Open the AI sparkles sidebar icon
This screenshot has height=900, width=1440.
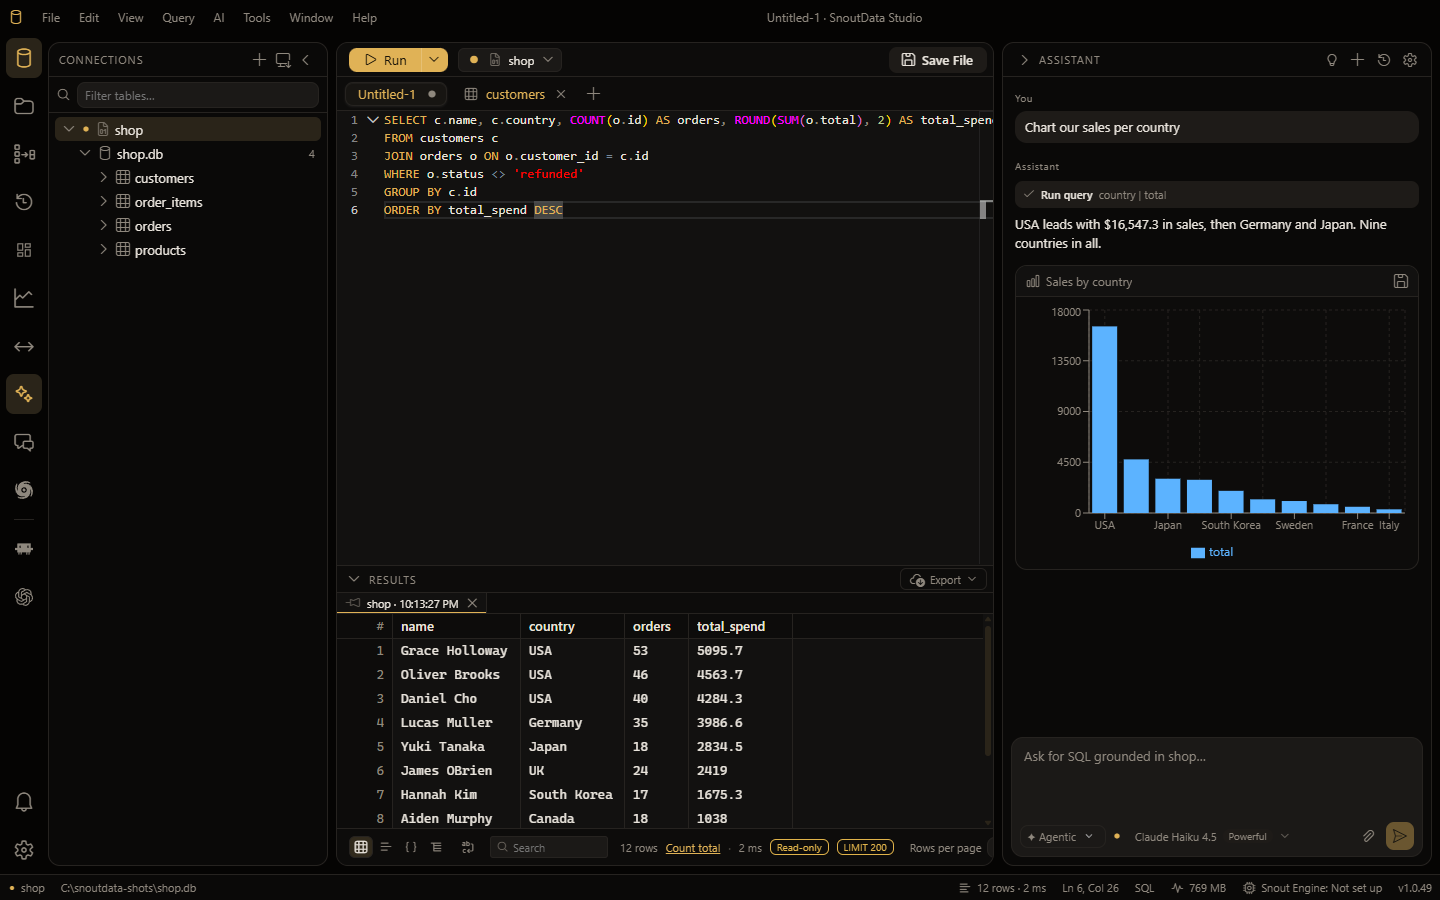coord(24,394)
